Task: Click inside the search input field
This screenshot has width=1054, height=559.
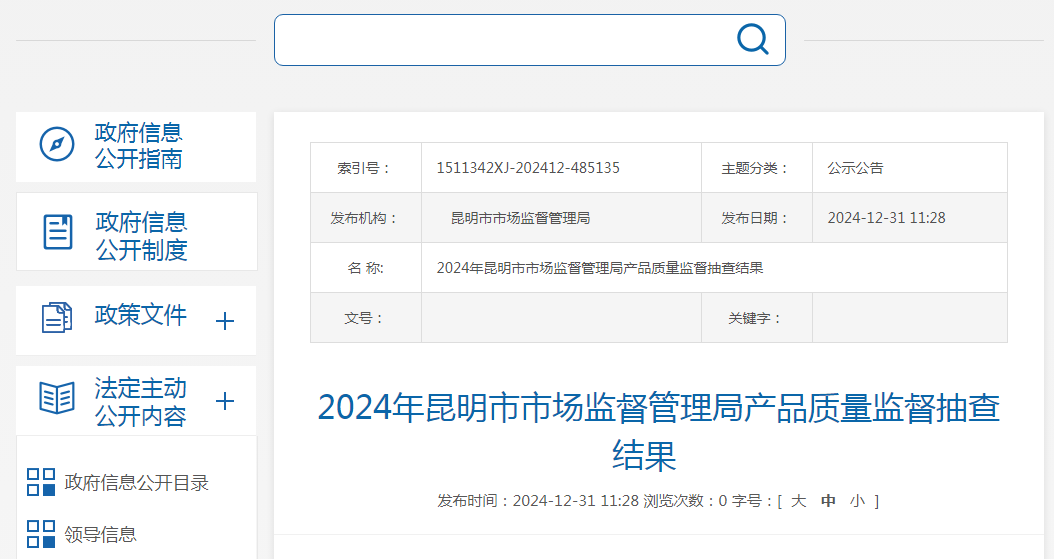Action: click(x=500, y=40)
